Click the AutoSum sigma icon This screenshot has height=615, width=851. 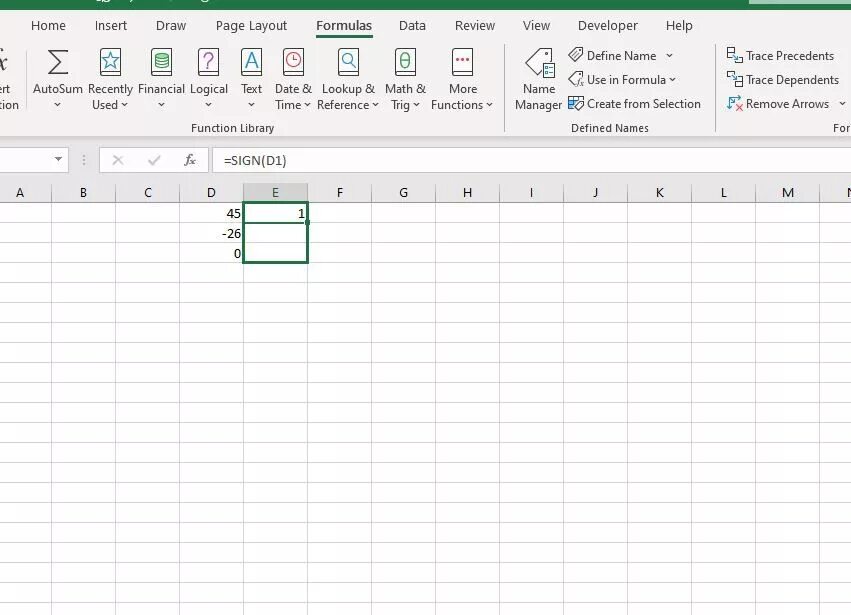[58, 62]
